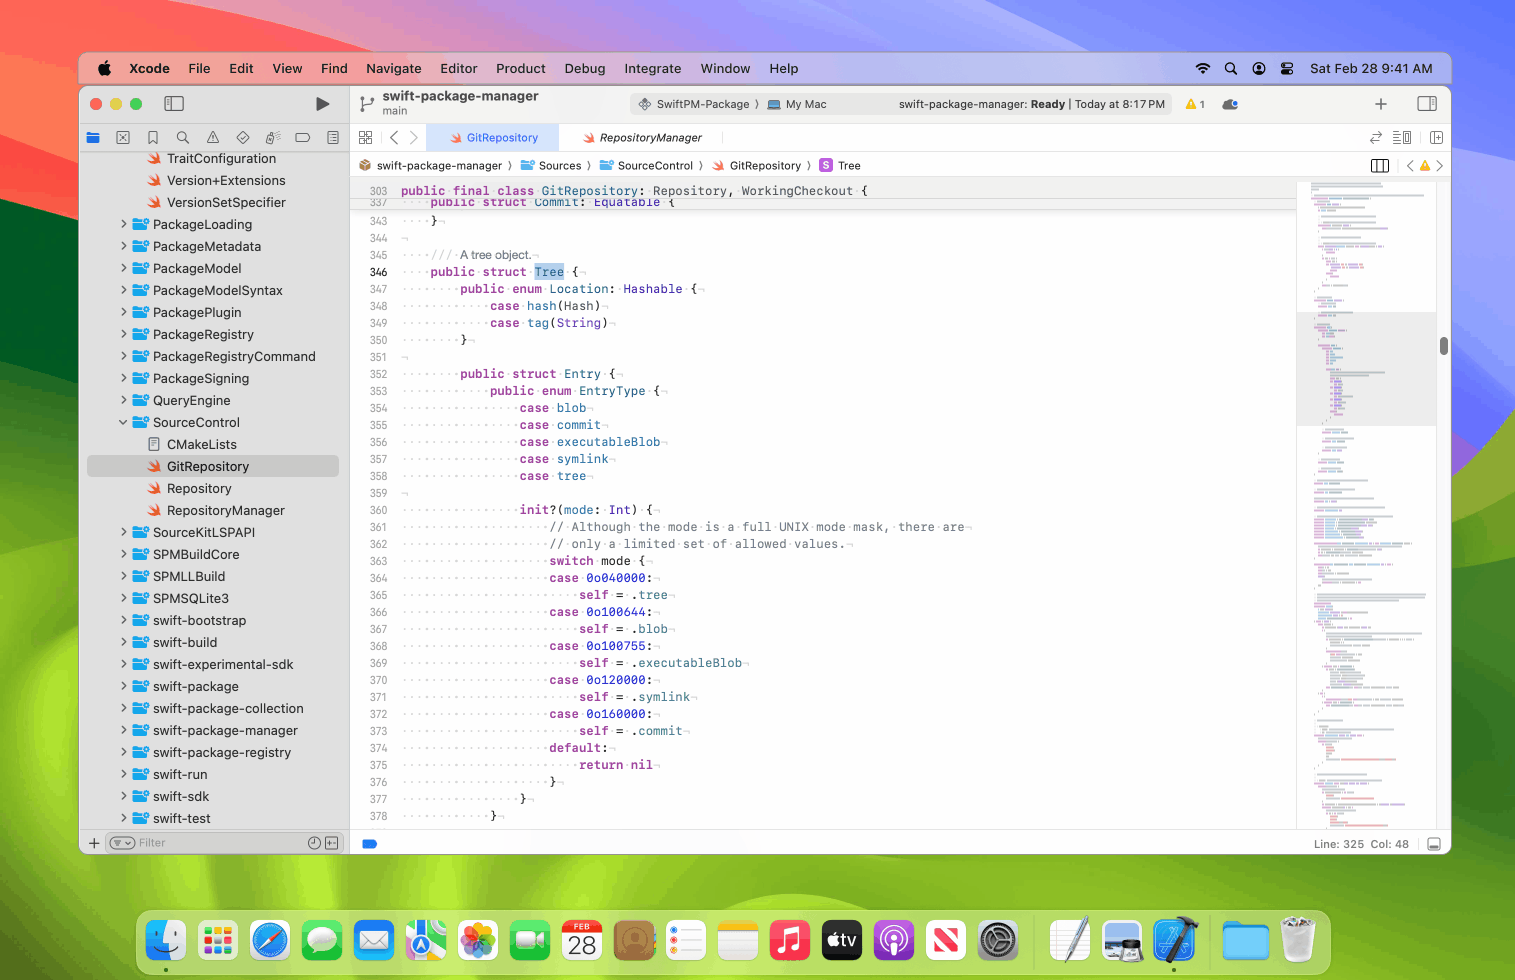Viewport: 1515px width, 980px height.
Task: Toggle the minimap columns button
Action: click(1380, 166)
